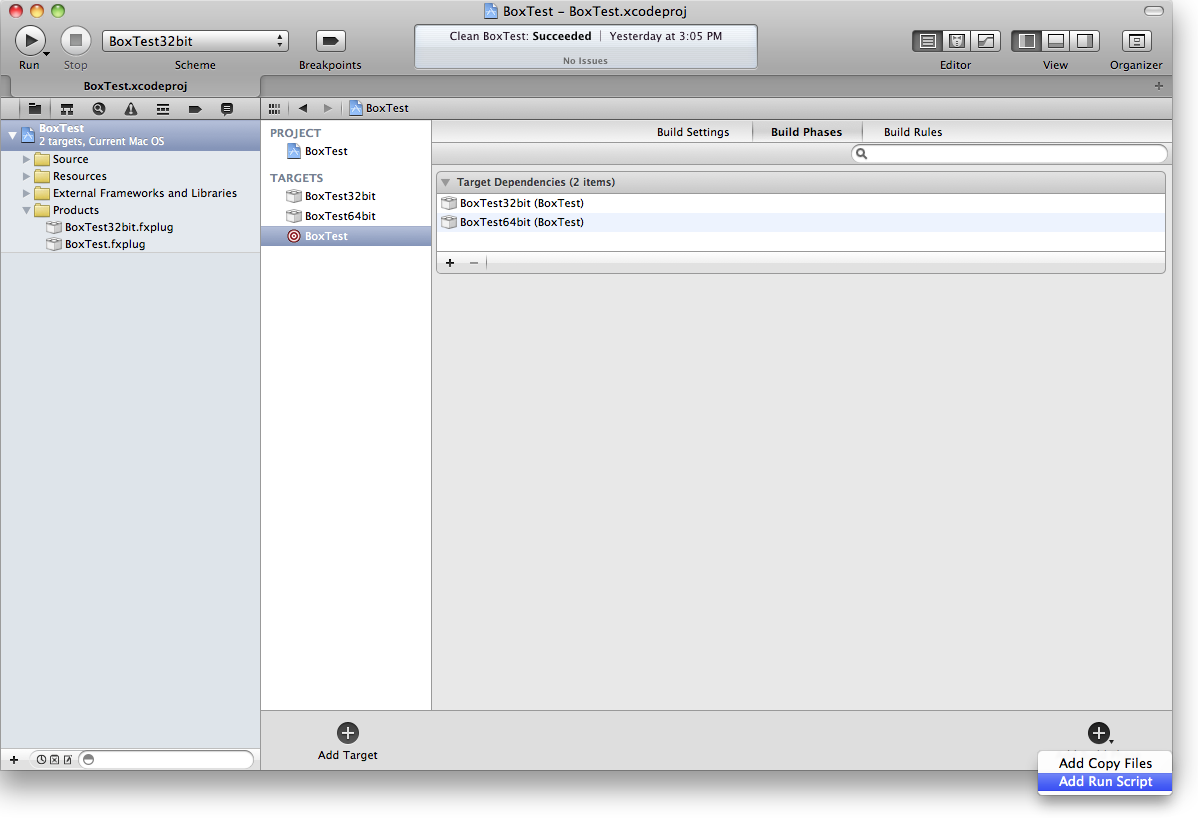
Task: Open the Organizer window
Action: coord(1136,41)
